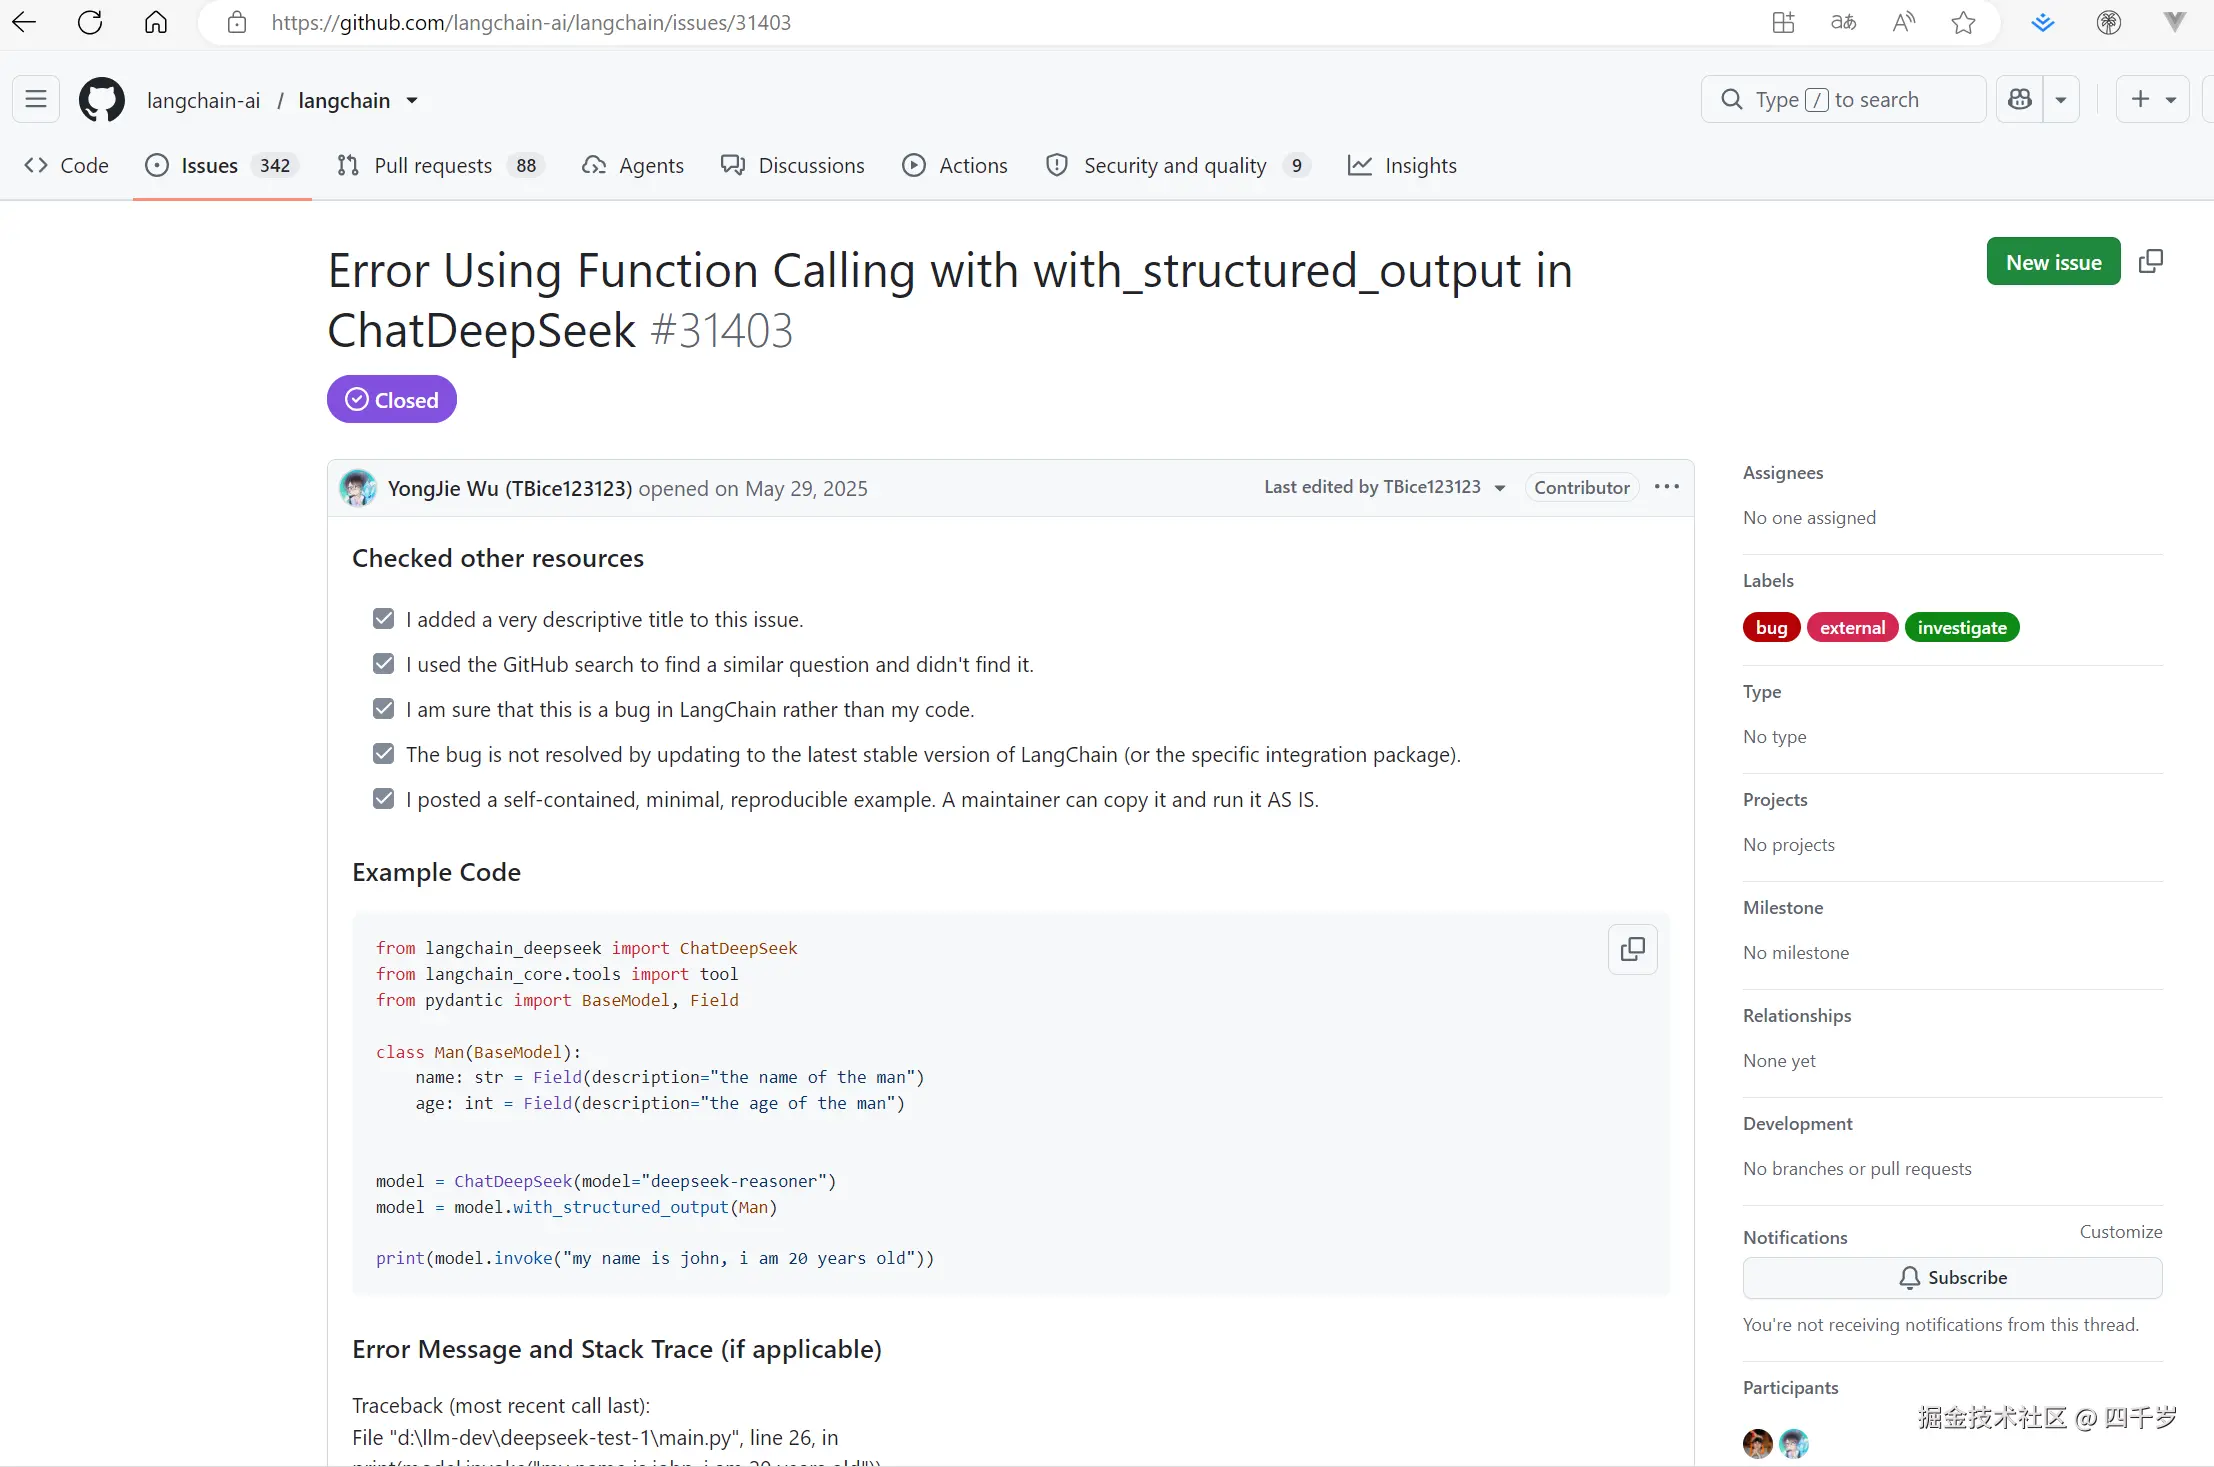Image resolution: width=2214 pixels, height=1467 pixels.
Task: View the first participant's avatar
Action: (1758, 1443)
